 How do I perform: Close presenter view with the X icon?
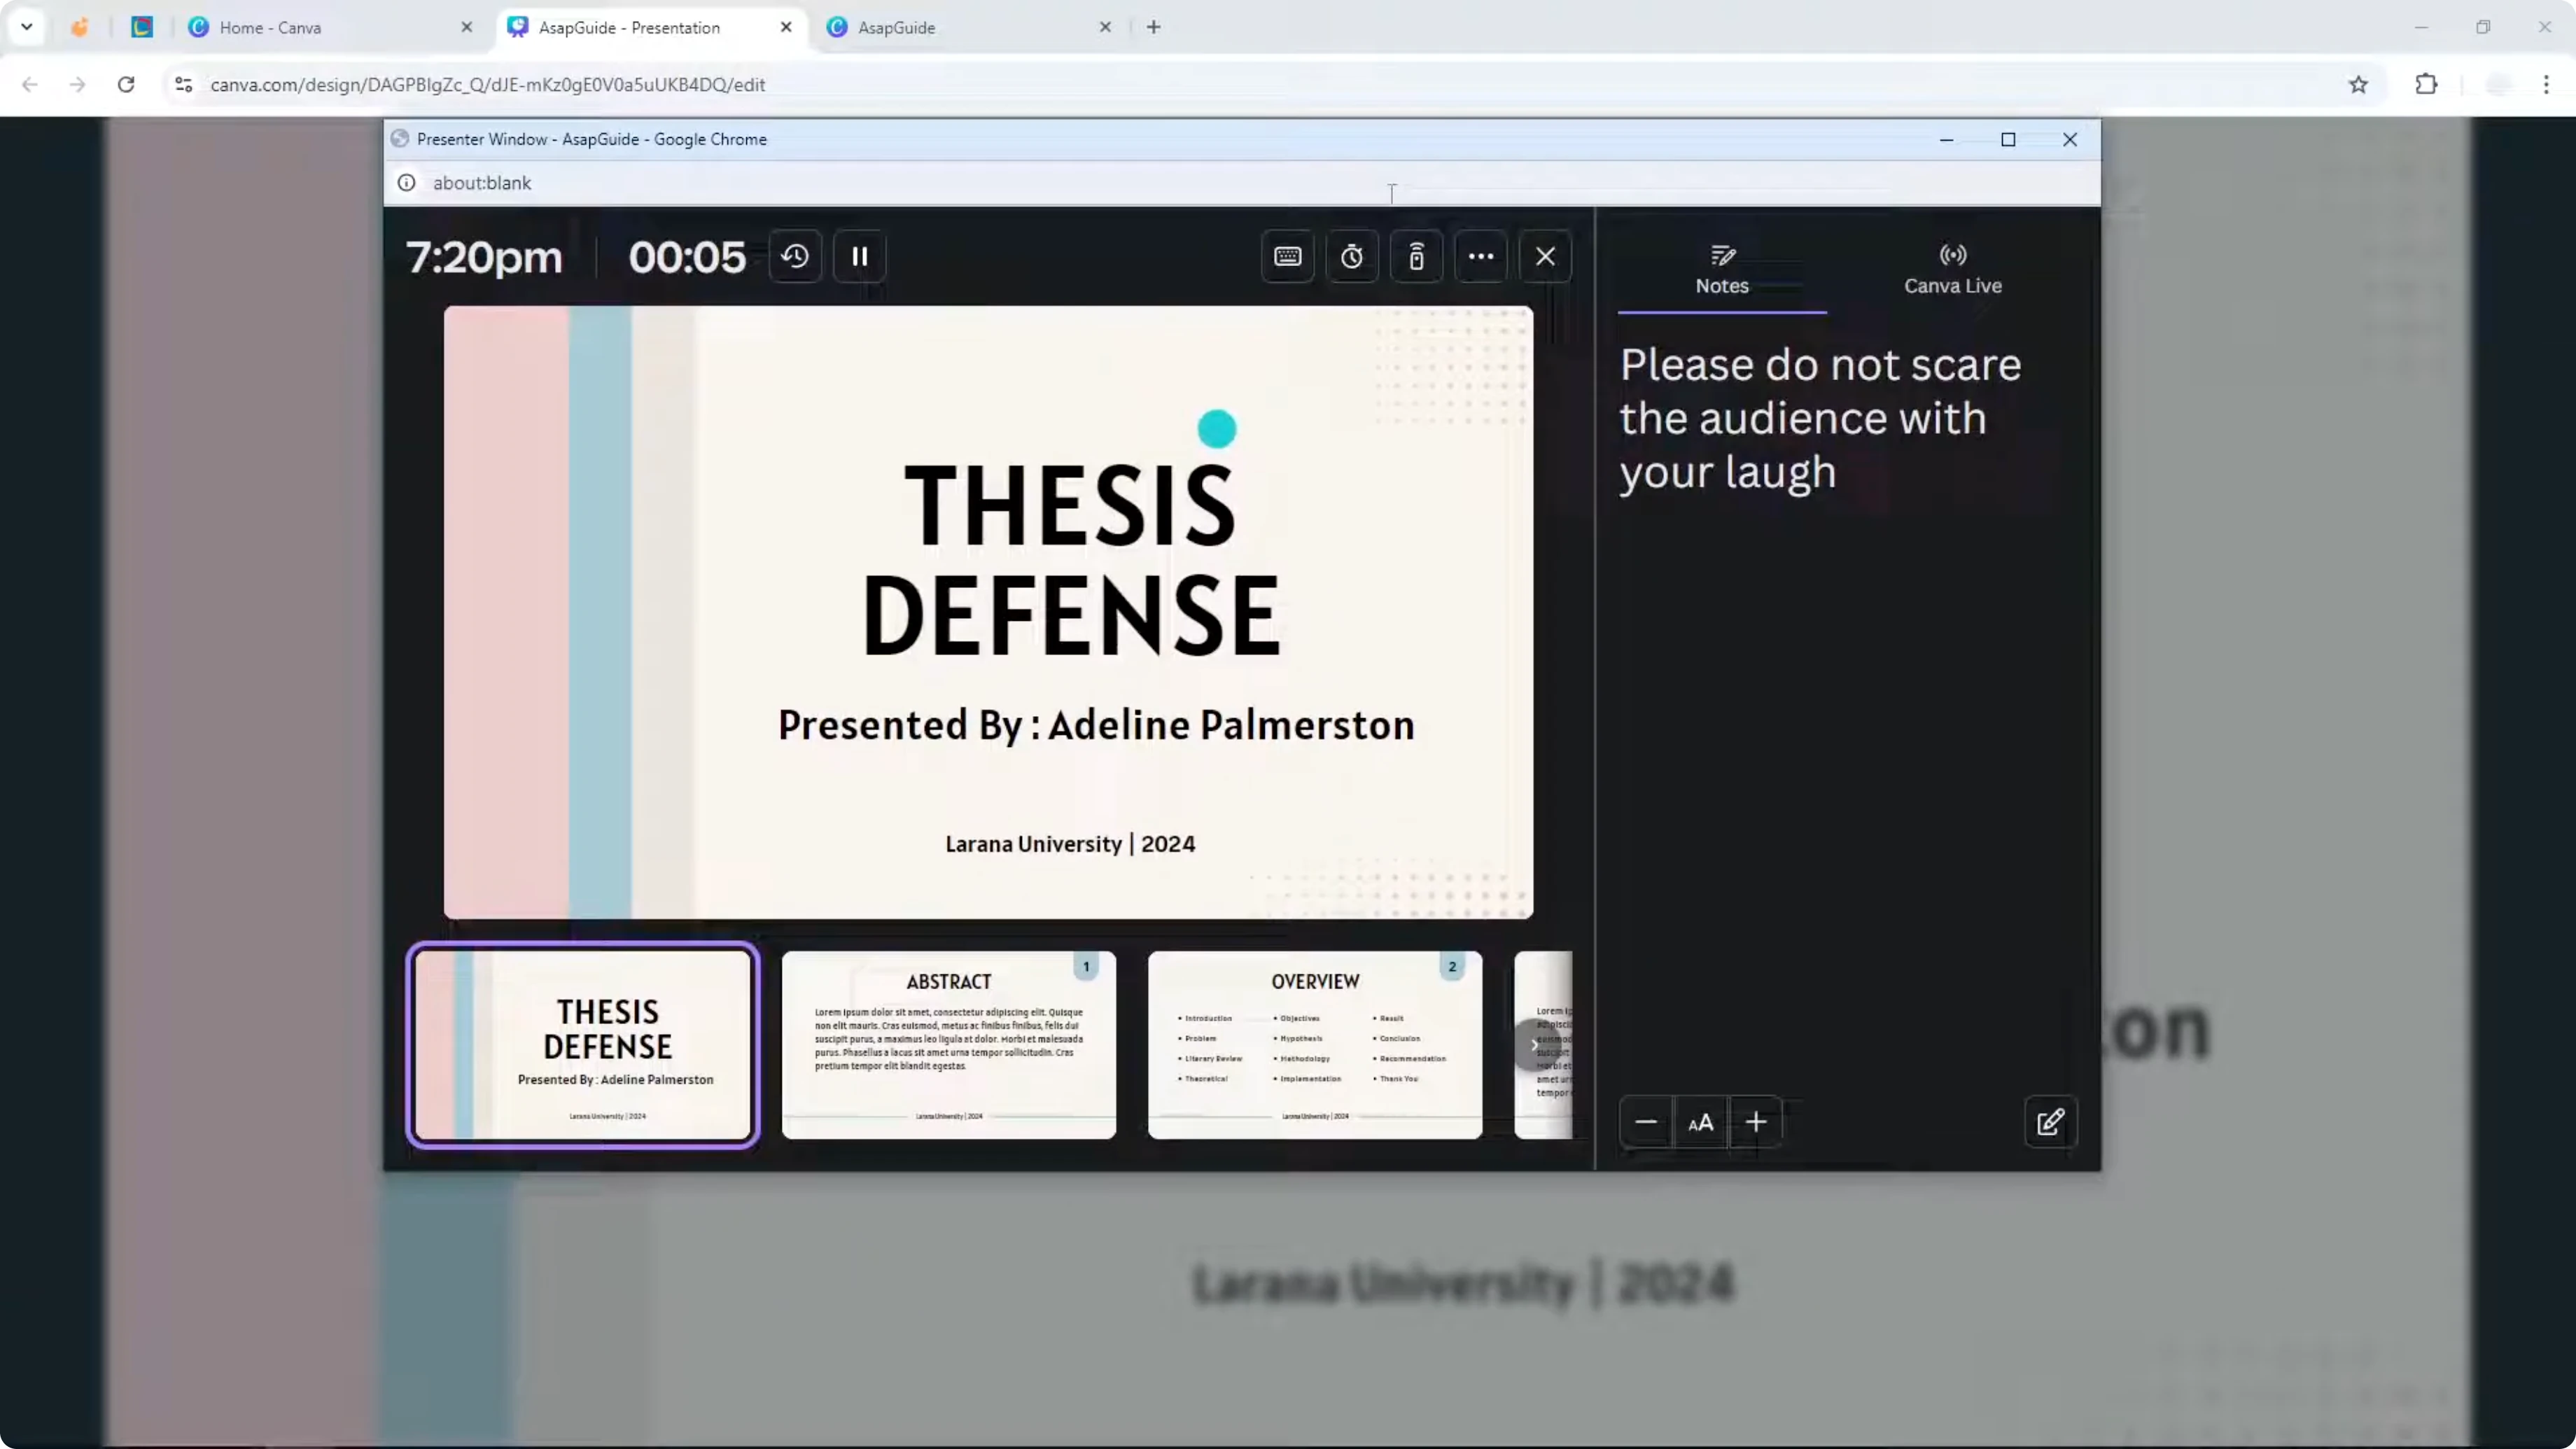click(x=1545, y=257)
